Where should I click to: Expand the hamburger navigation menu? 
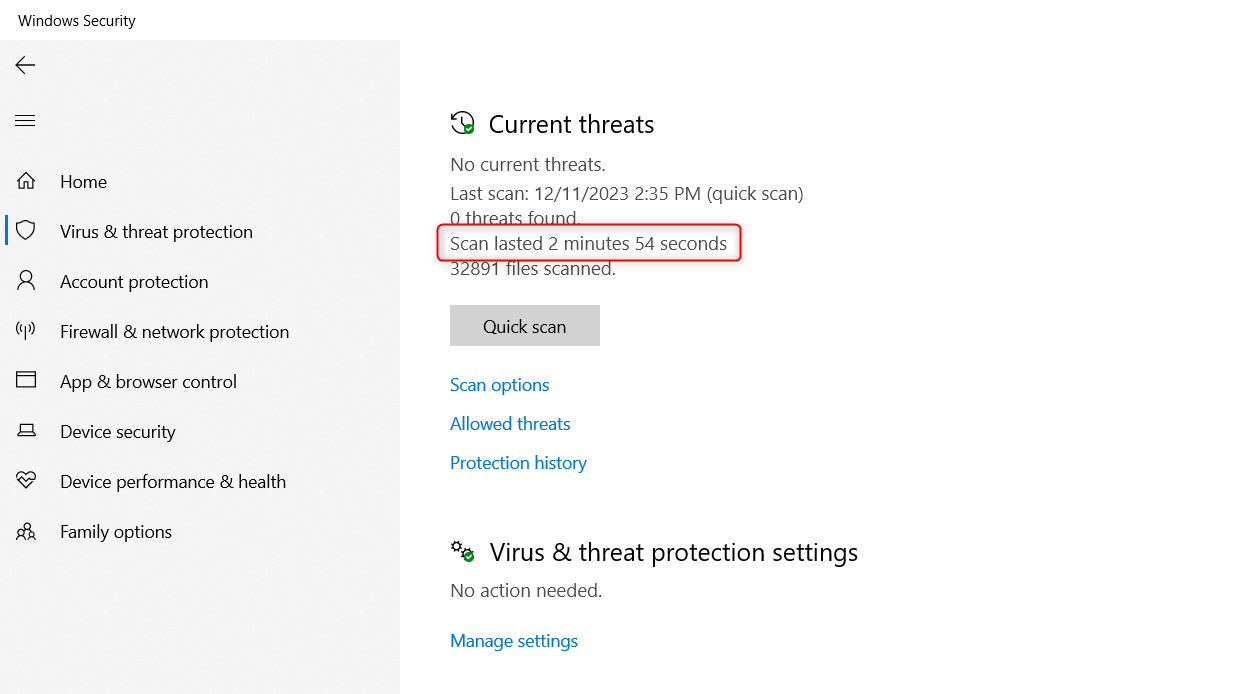pos(25,121)
